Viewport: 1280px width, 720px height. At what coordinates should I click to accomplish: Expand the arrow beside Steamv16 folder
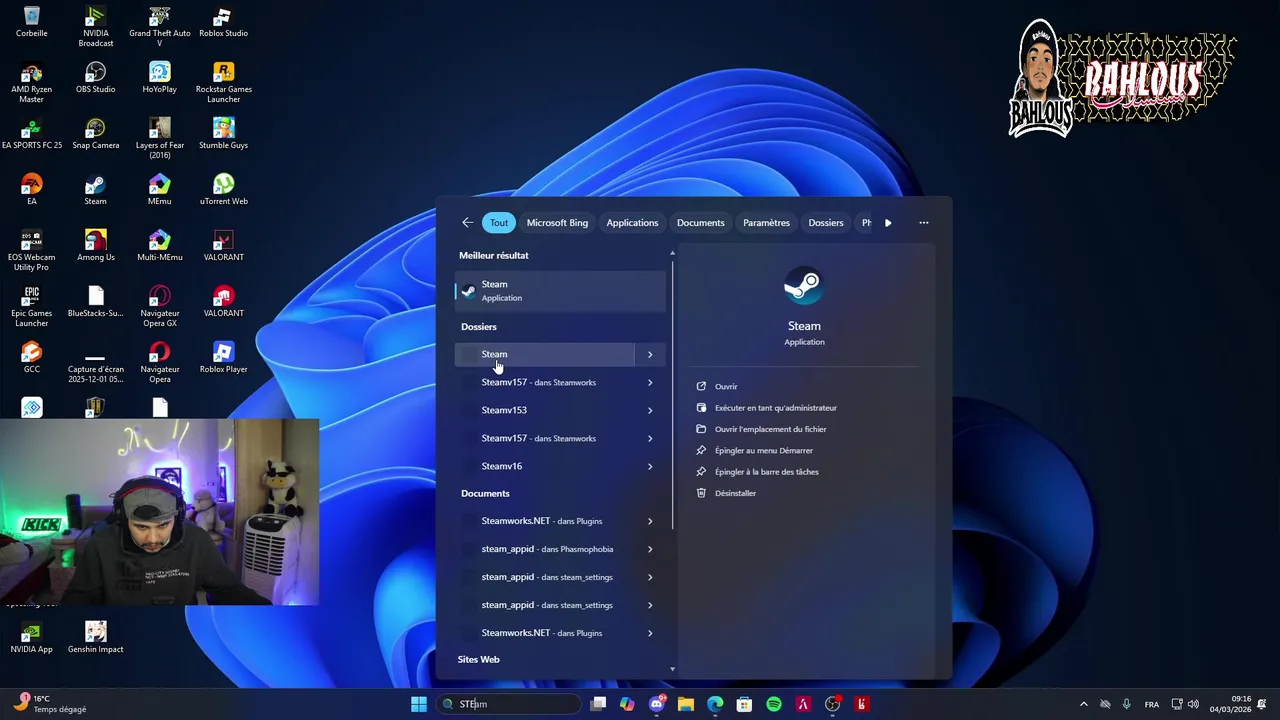pos(650,466)
